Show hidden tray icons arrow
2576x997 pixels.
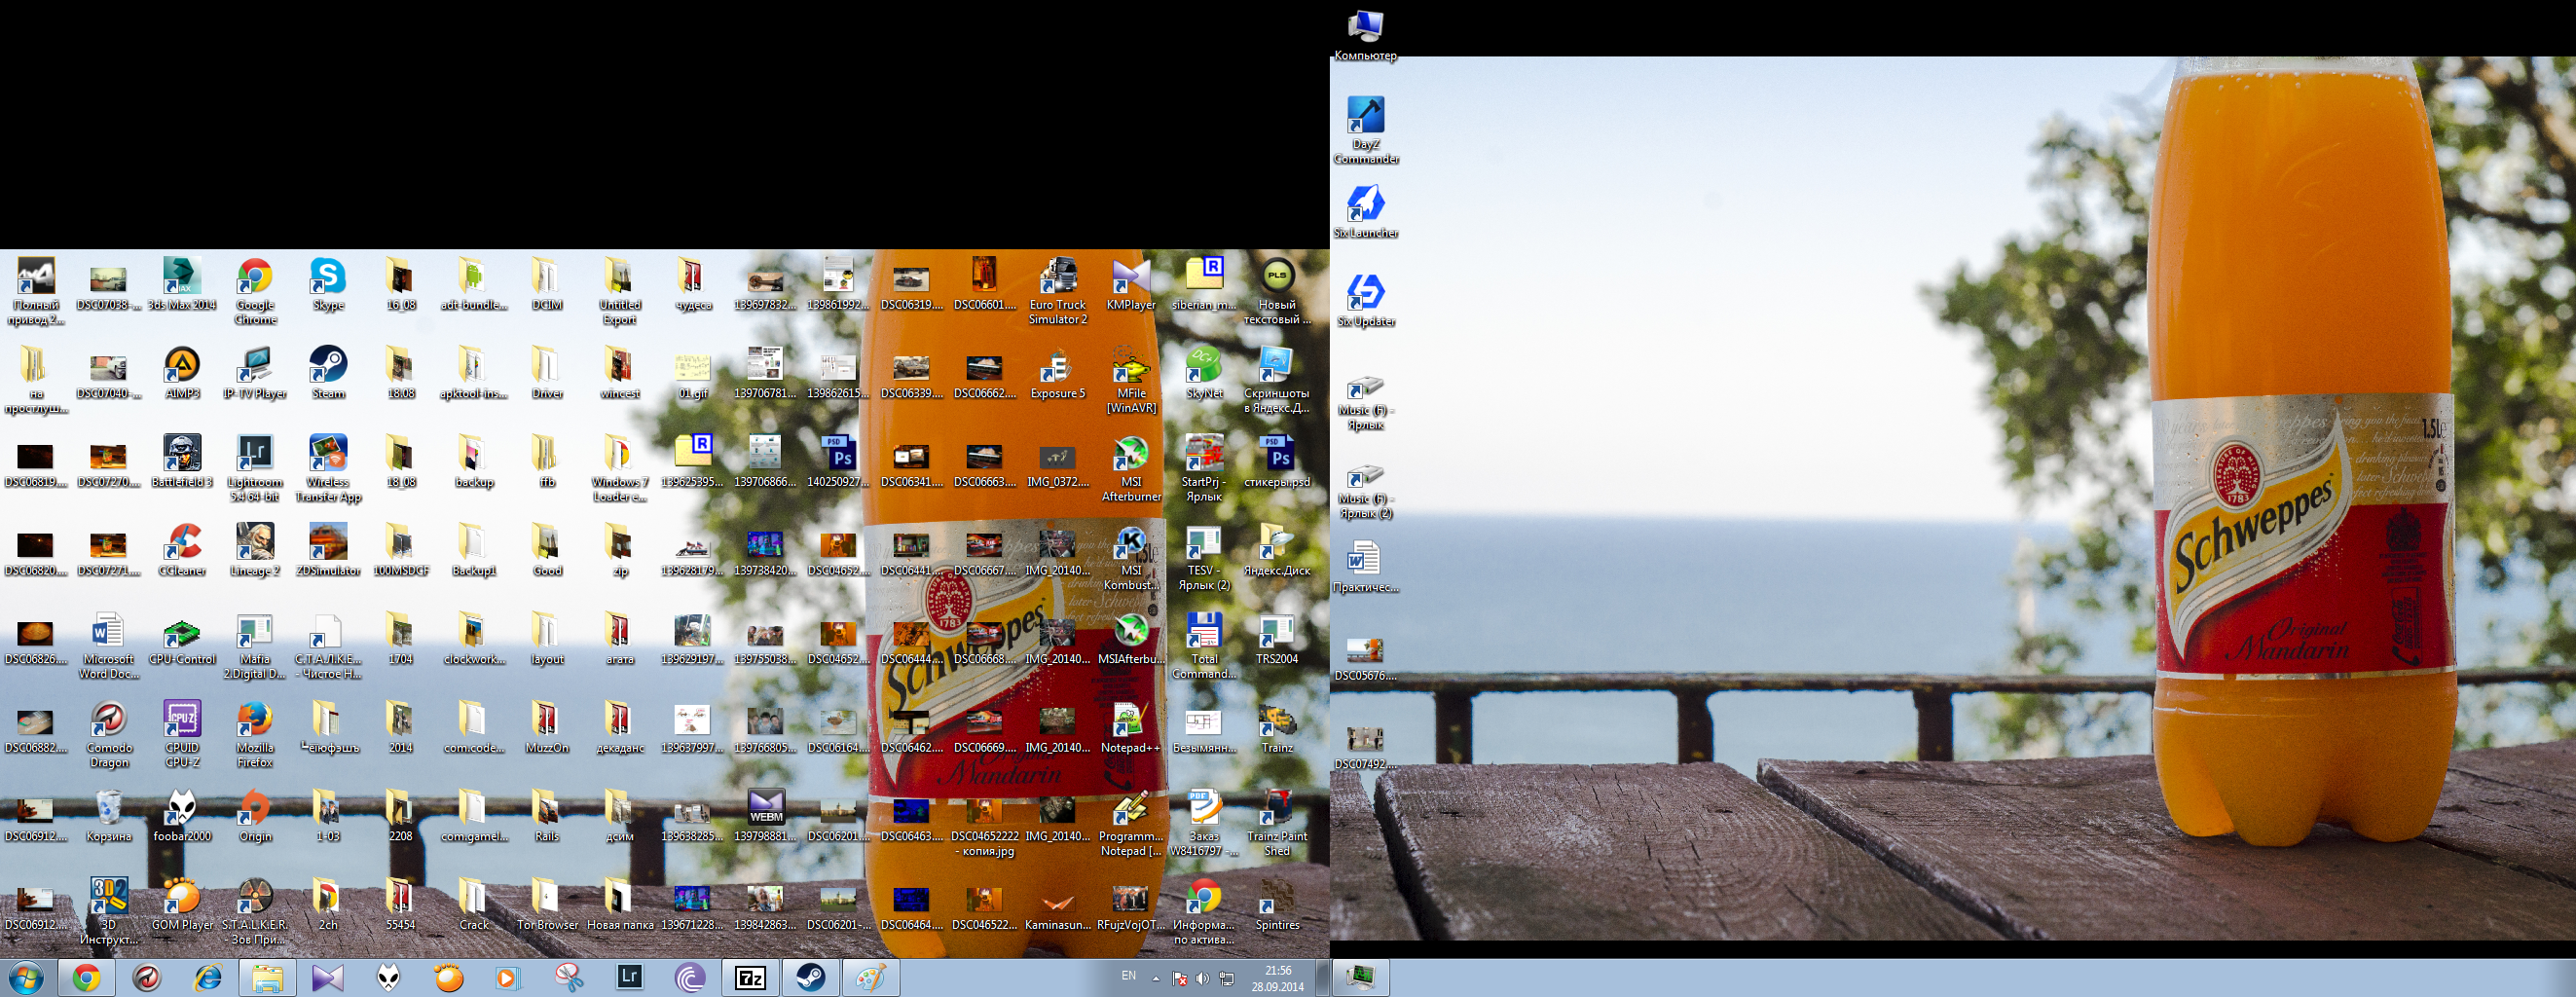pyautogui.click(x=1156, y=979)
